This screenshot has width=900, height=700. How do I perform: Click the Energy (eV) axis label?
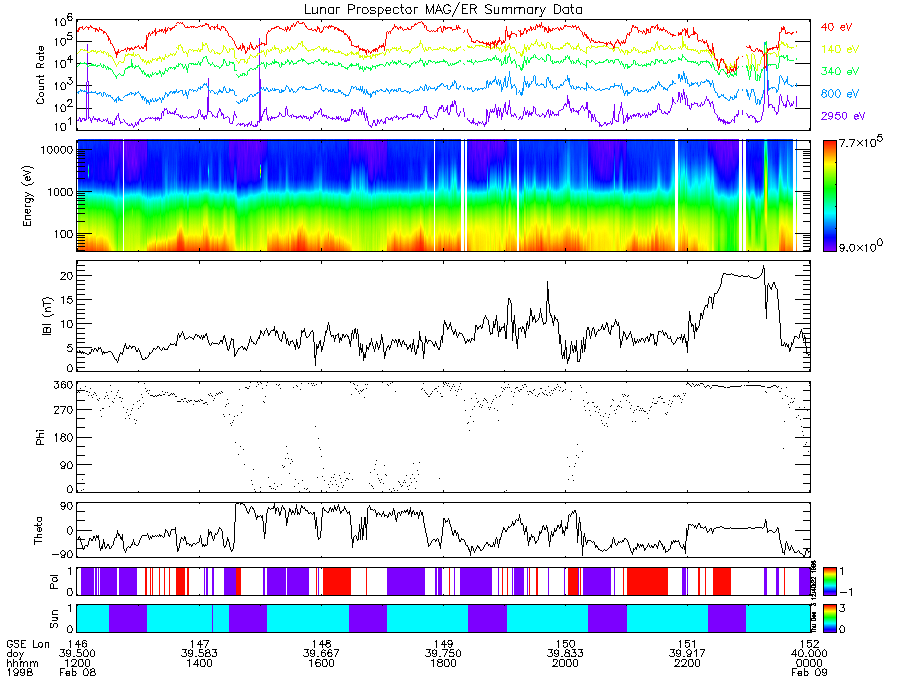(x=28, y=196)
